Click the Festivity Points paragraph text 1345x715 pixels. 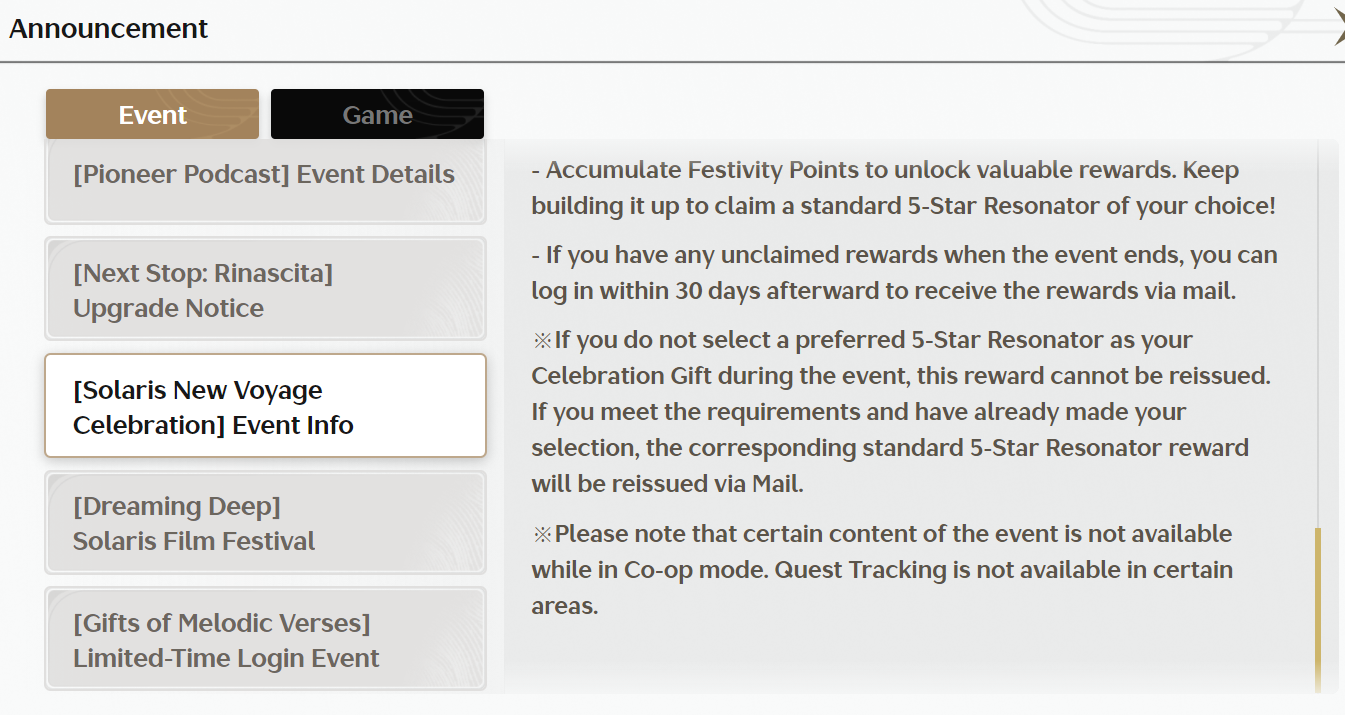[904, 188]
